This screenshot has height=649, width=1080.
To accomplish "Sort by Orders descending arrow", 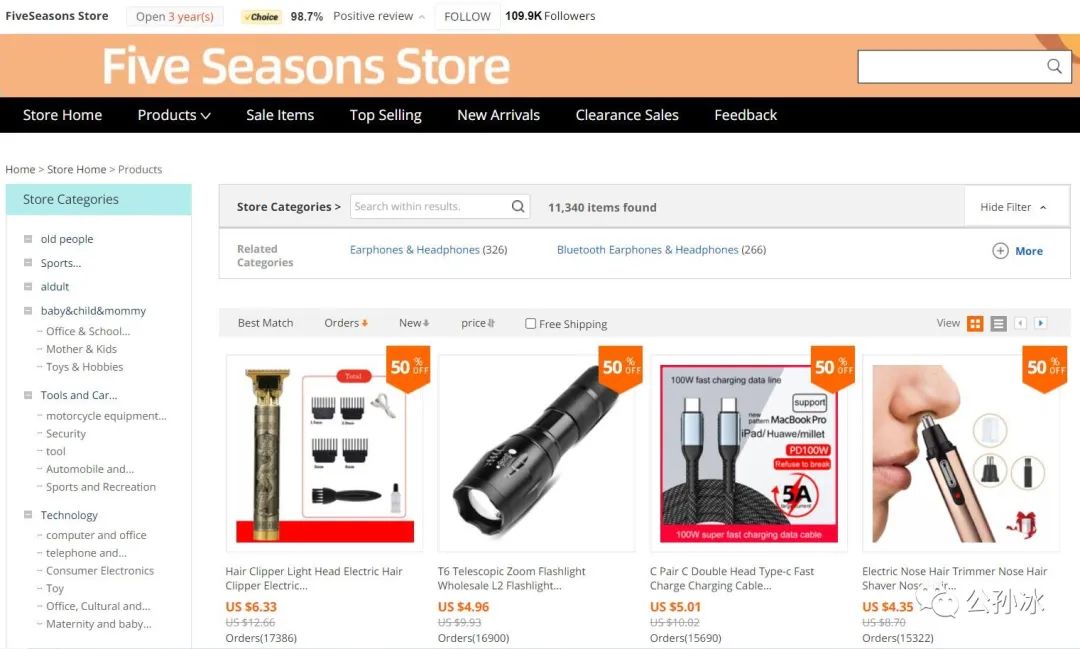I will (x=364, y=323).
